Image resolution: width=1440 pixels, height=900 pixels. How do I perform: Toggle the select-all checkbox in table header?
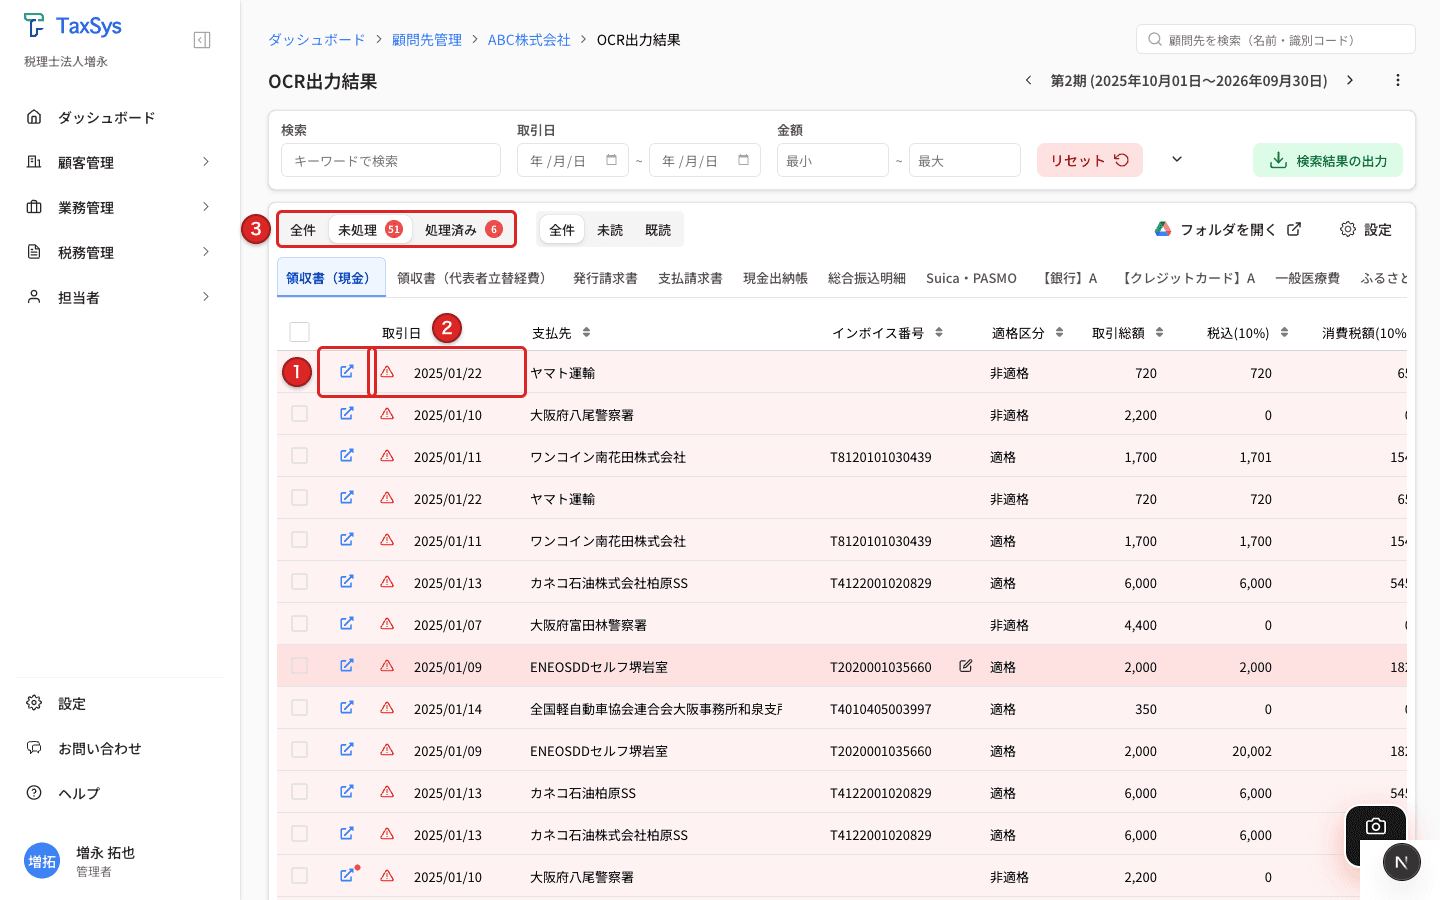tap(299, 332)
